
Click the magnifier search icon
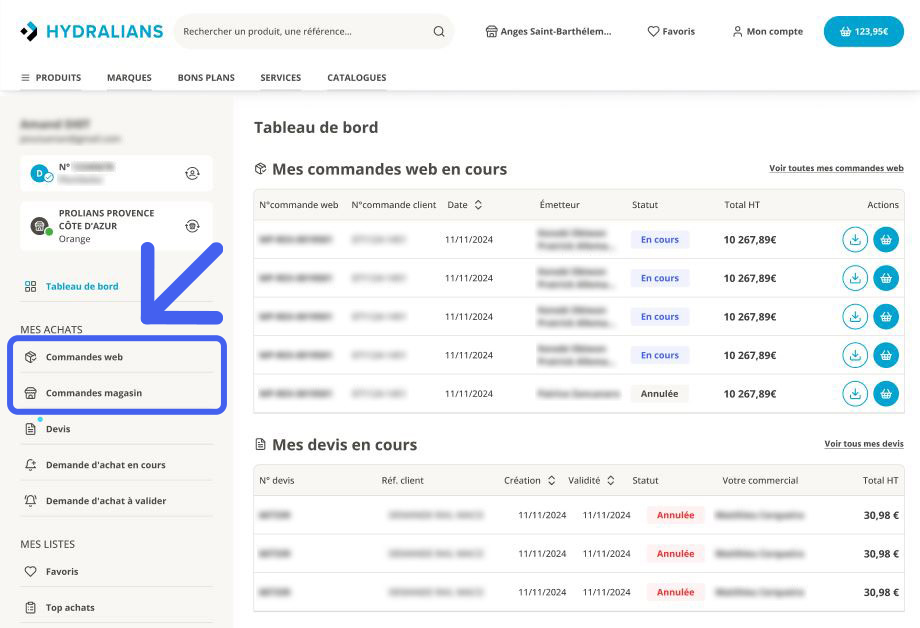click(439, 31)
